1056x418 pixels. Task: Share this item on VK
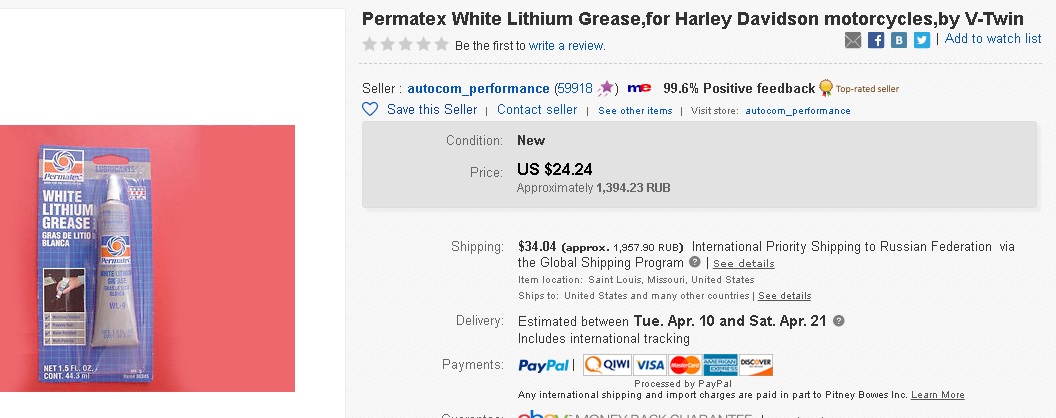[x=899, y=40]
